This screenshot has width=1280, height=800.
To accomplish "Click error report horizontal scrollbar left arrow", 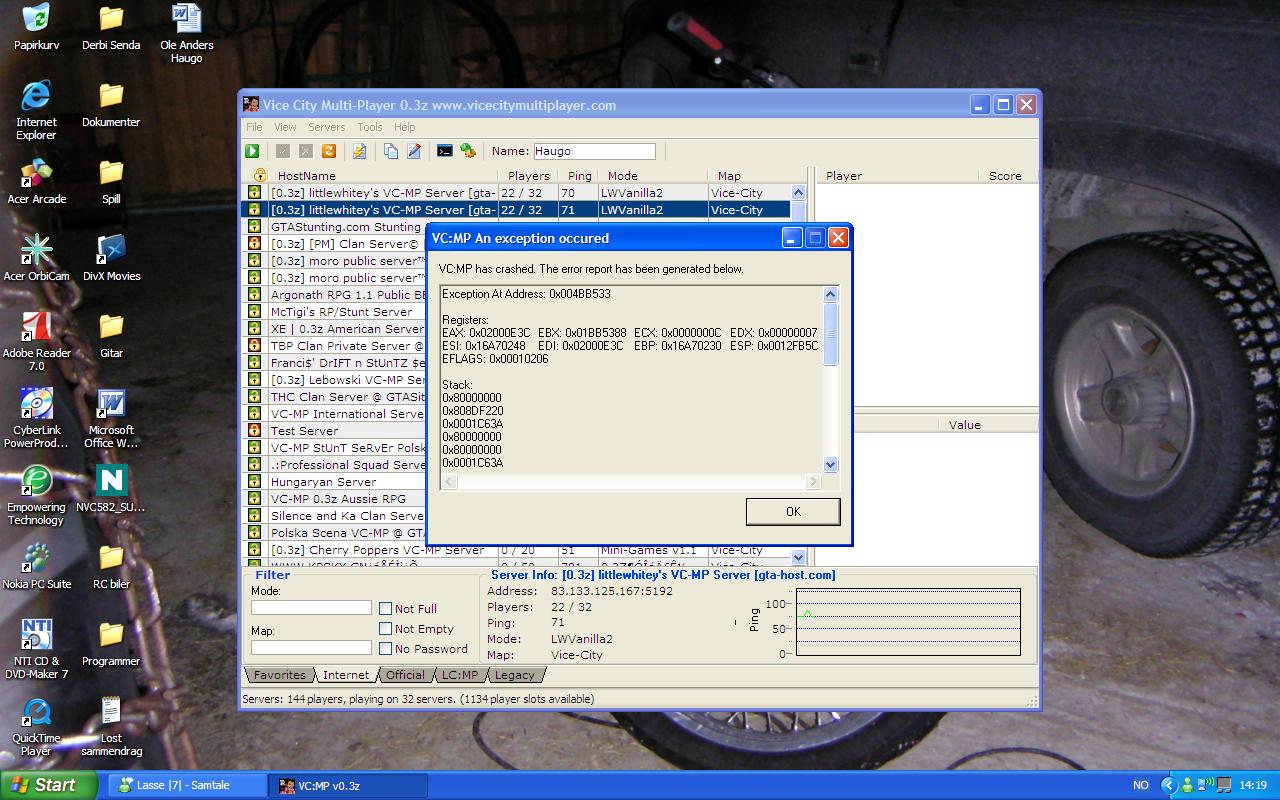I will 449,481.
